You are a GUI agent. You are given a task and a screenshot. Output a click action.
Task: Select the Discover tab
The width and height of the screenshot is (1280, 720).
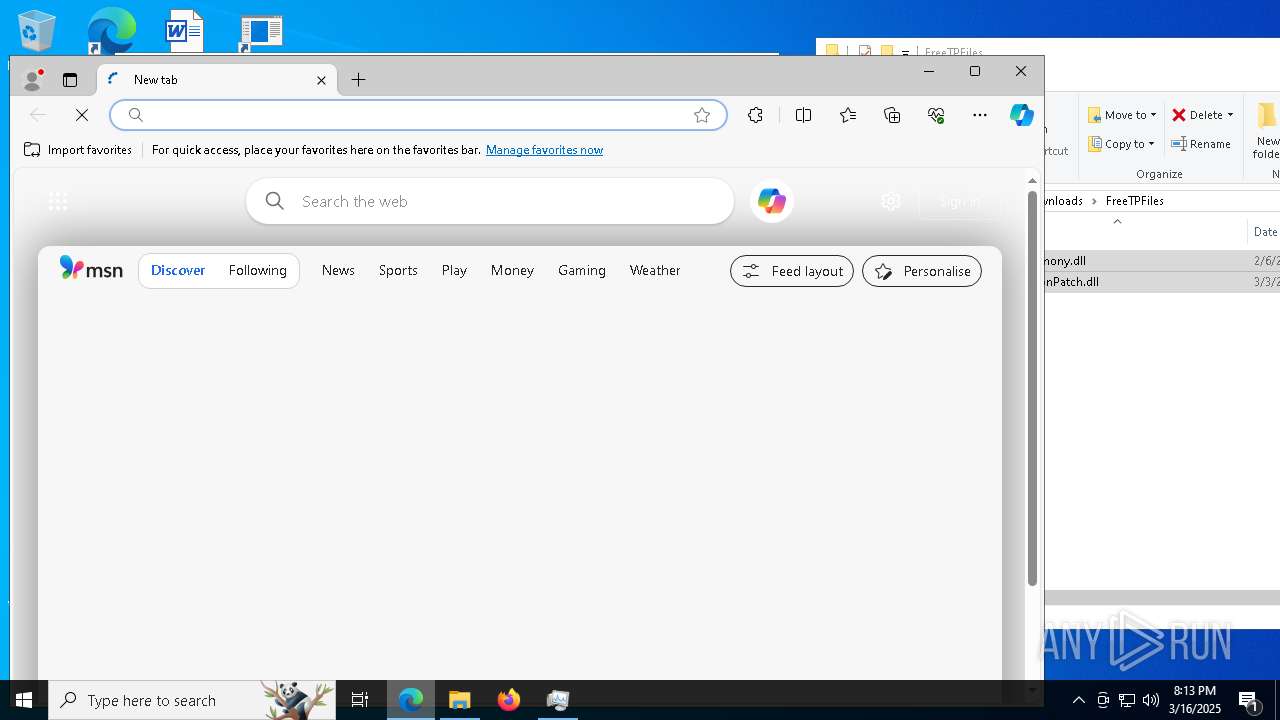tap(178, 270)
